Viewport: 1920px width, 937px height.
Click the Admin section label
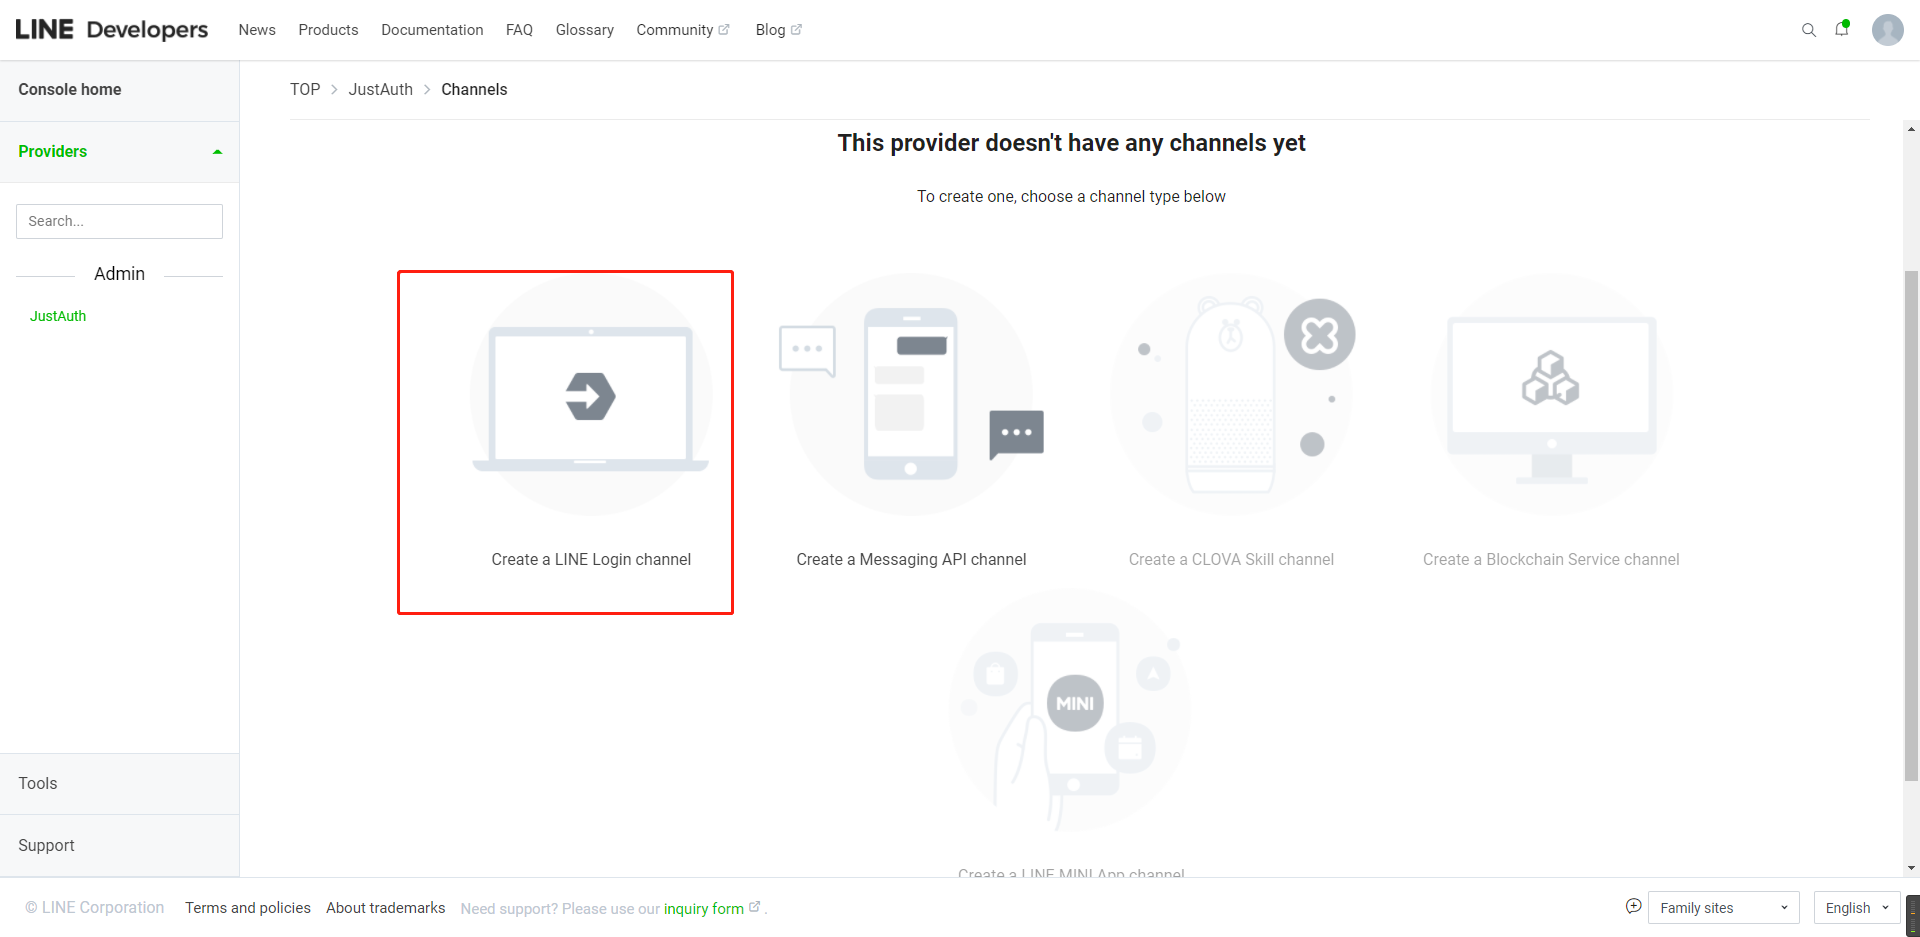[x=119, y=274]
